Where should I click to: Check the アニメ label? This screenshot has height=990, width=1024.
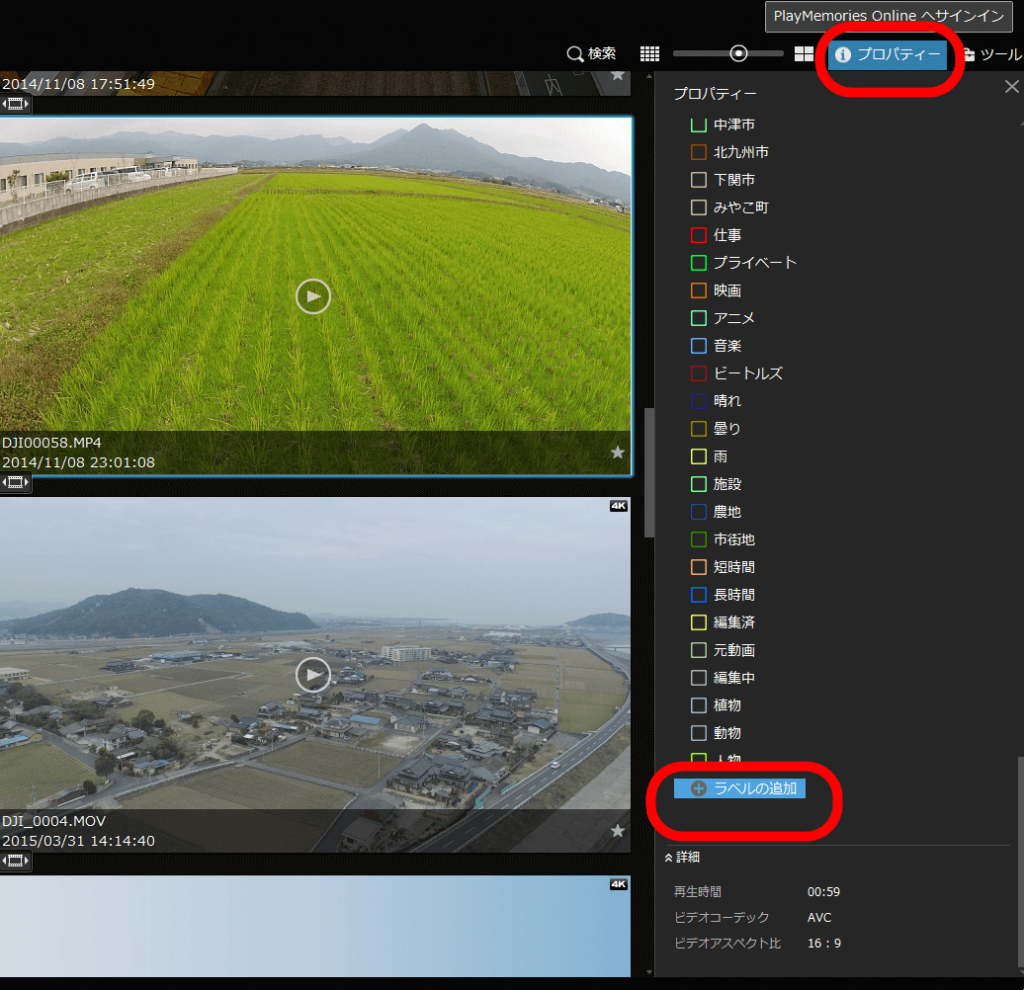click(698, 318)
